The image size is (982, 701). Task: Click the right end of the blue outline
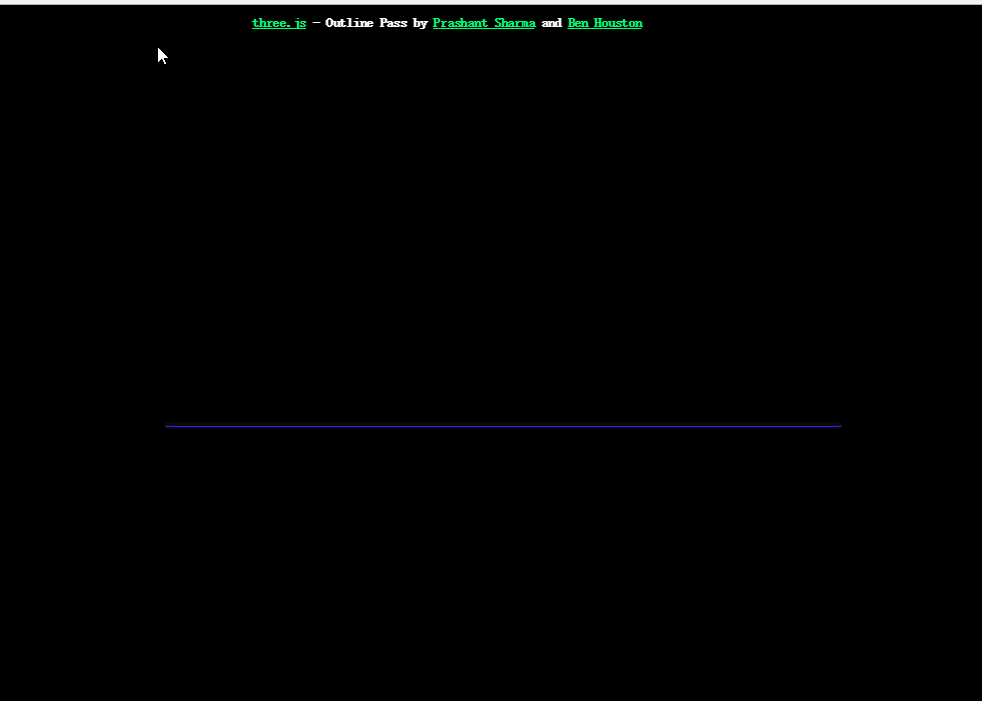point(837,425)
